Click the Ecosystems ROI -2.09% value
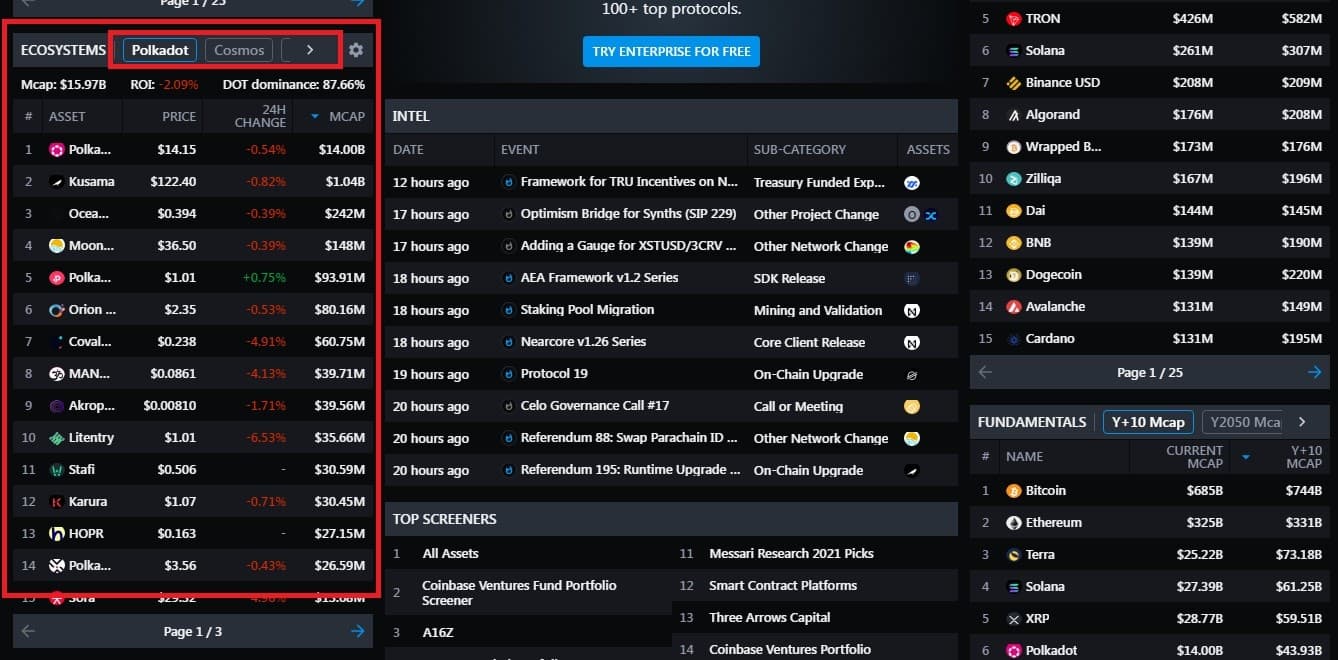 pyautogui.click(x=179, y=85)
